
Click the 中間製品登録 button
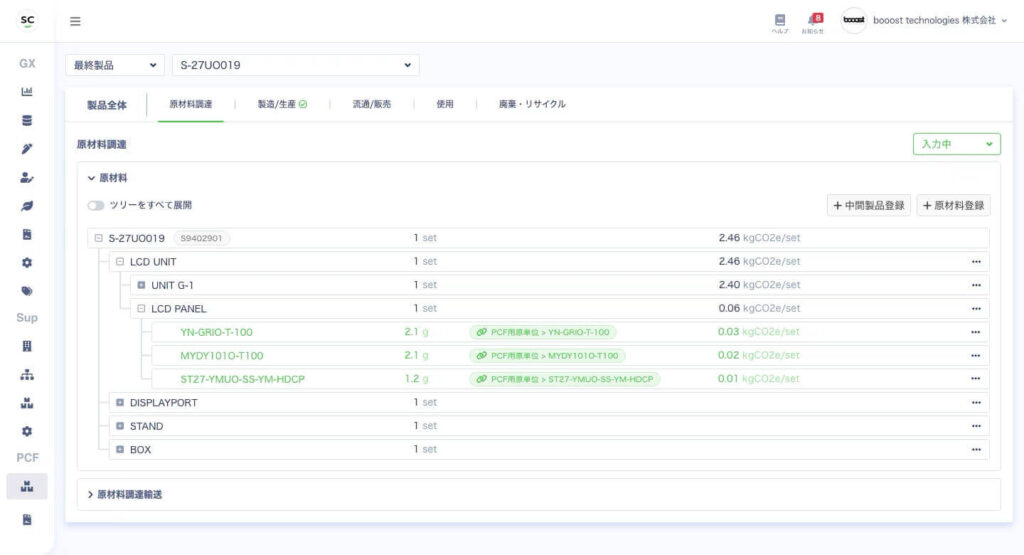(x=869, y=206)
